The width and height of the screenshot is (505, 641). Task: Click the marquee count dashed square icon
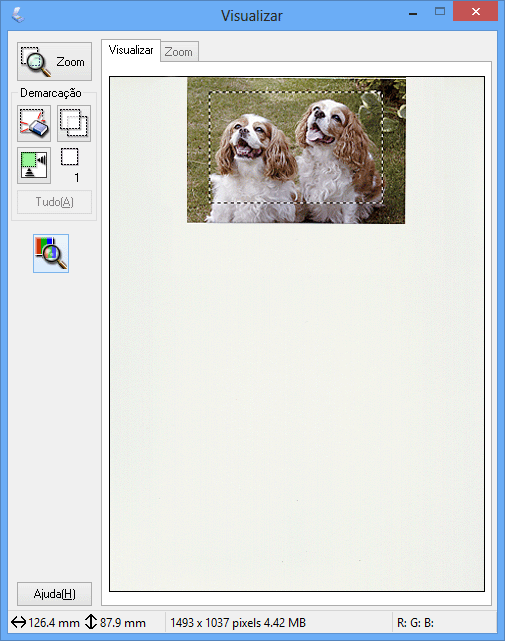point(70,157)
